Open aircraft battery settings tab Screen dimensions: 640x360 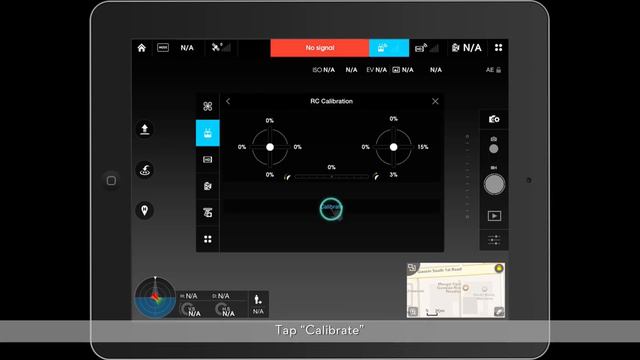pyautogui.click(x=208, y=186)
